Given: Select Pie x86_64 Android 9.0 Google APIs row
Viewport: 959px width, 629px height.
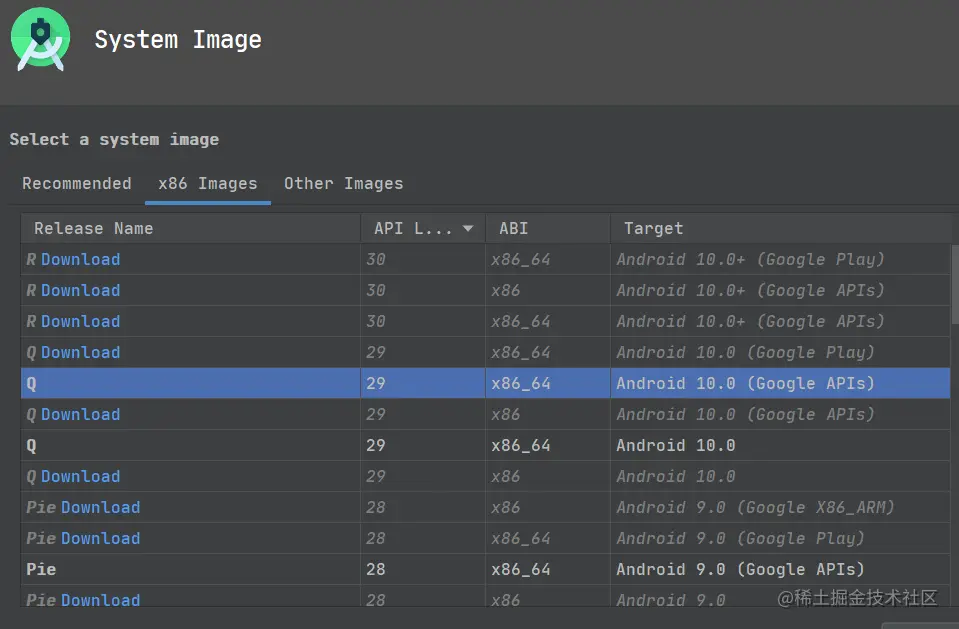Looking at the screenshot, I should pyautogui.click(x=400, y=570).
